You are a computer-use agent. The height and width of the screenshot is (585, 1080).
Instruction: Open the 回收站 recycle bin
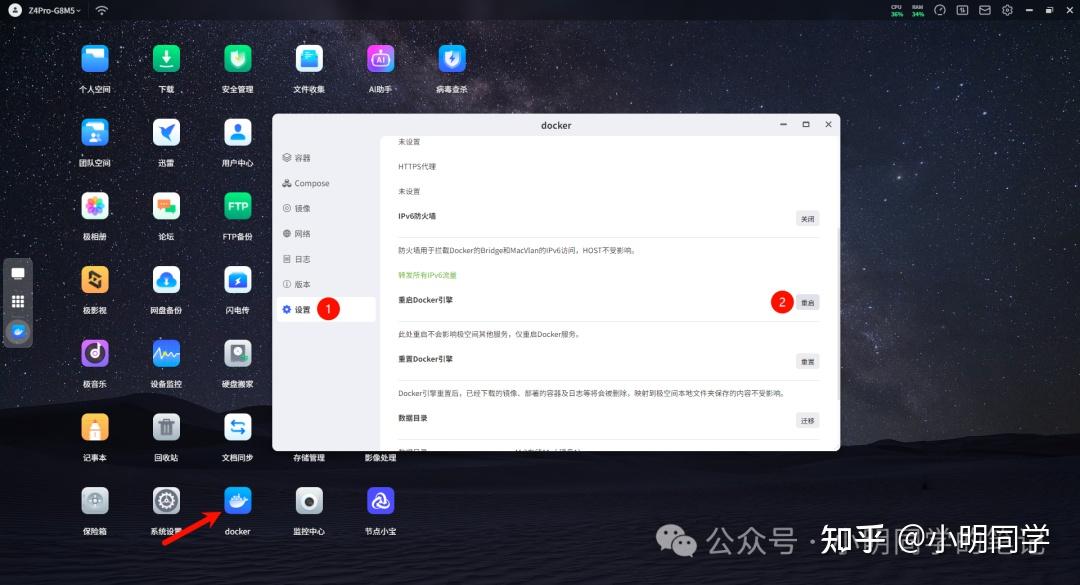coord(166,428)
